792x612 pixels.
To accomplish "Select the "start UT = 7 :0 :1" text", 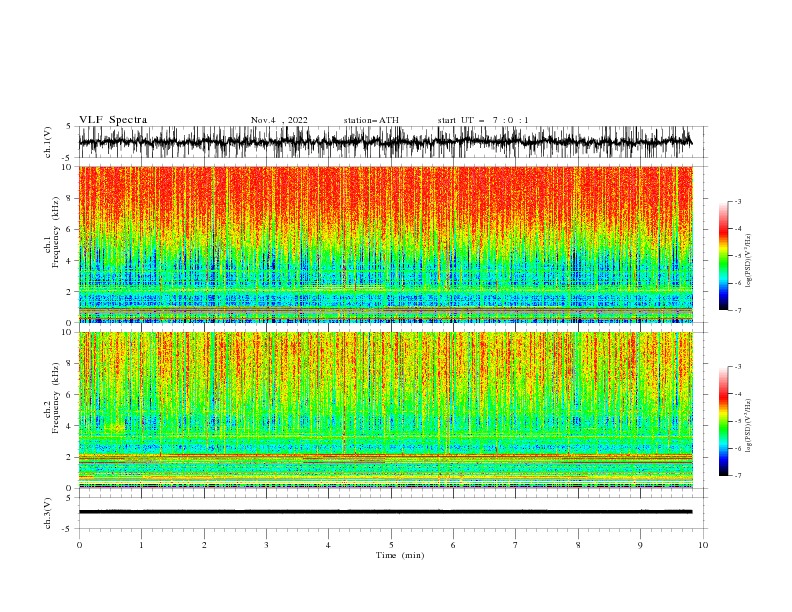I will tap(483, 120).
